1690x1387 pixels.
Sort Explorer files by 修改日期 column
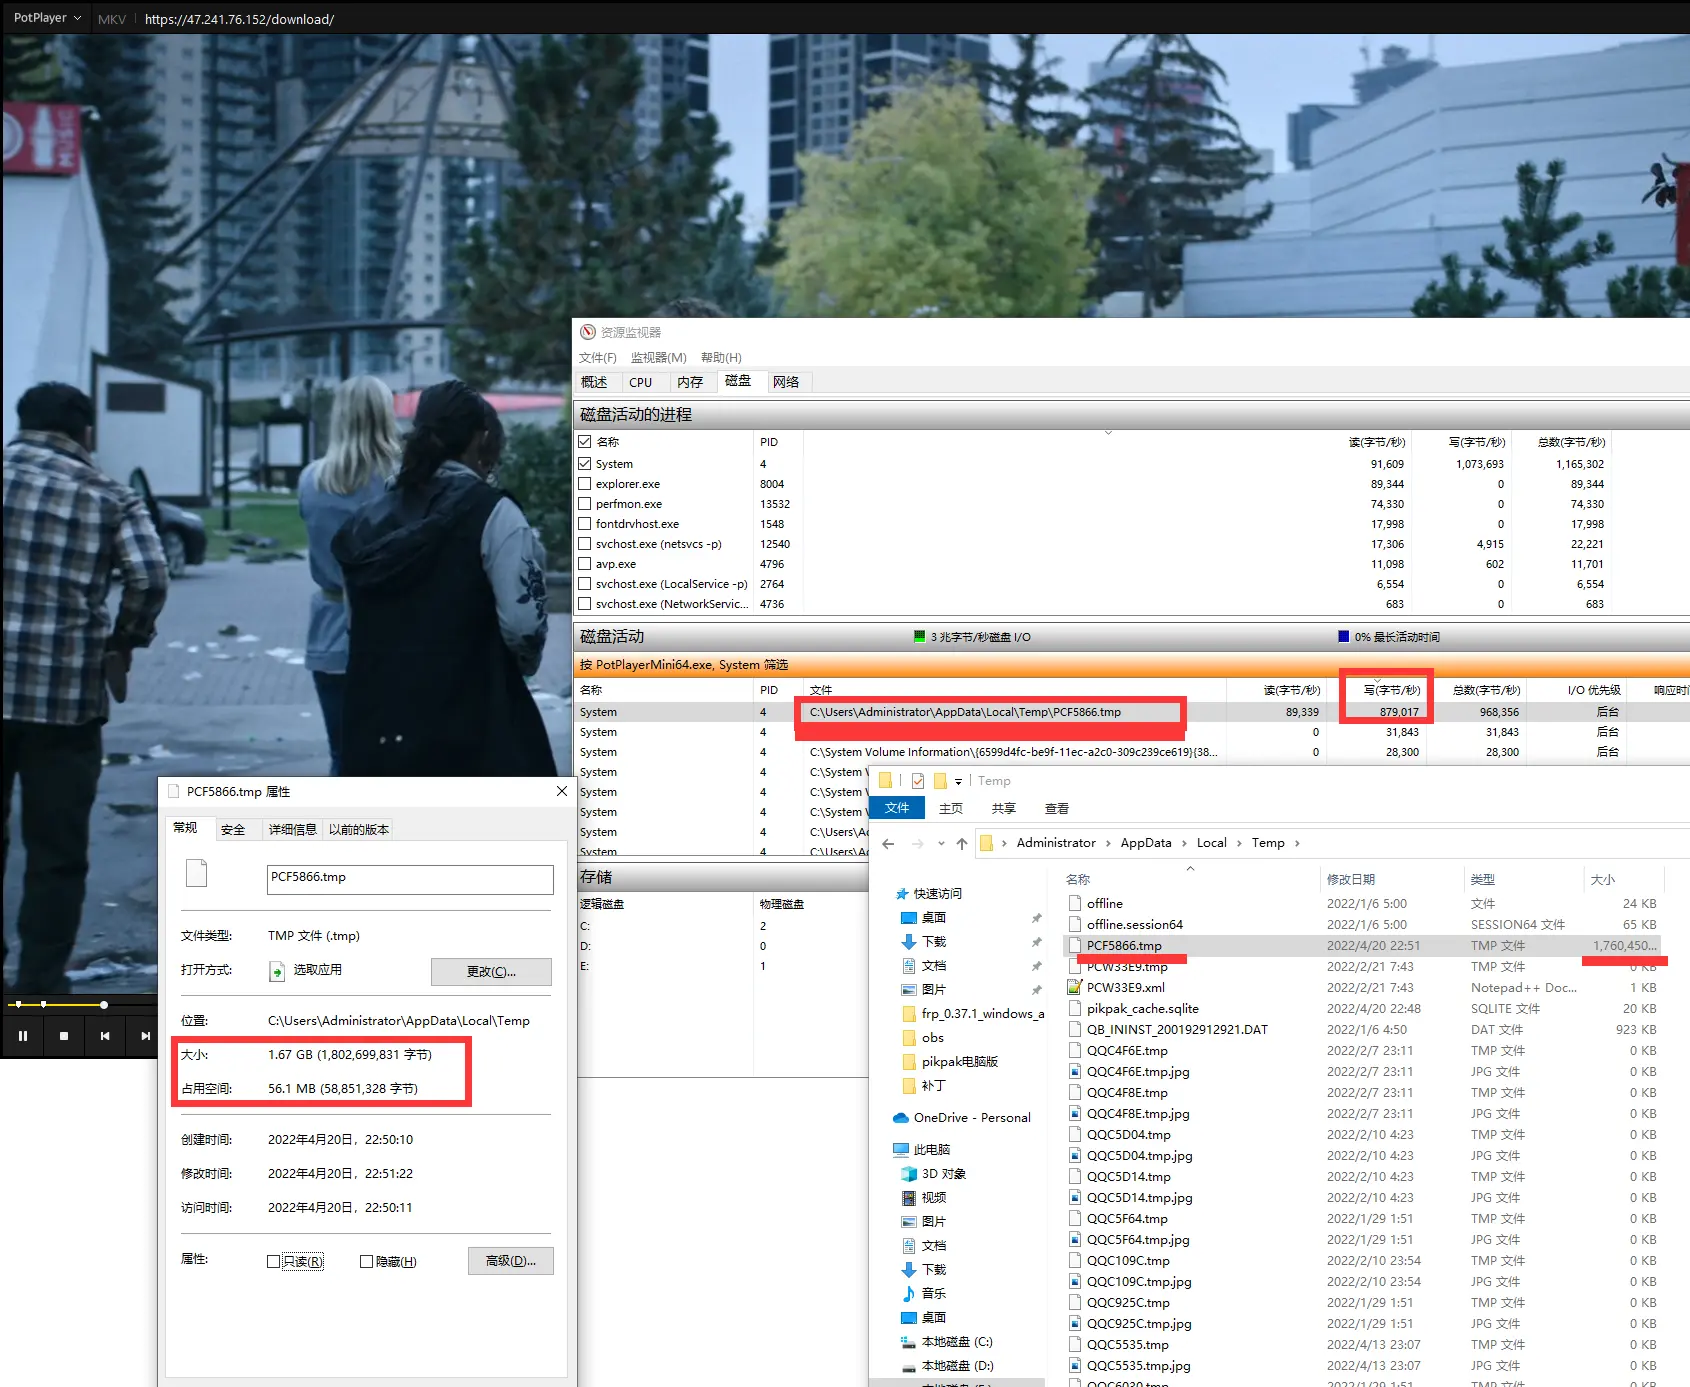click(1351, 880)
